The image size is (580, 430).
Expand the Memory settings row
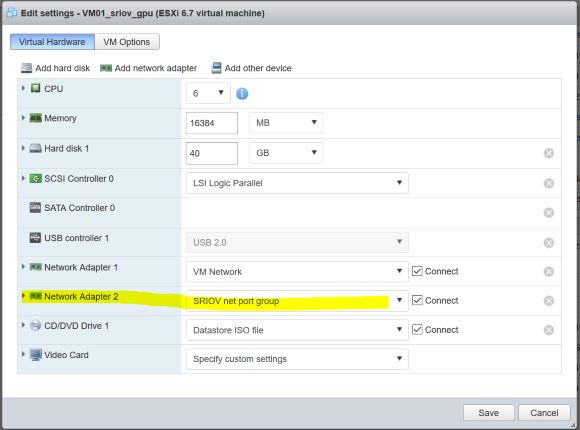coord(23,118)
